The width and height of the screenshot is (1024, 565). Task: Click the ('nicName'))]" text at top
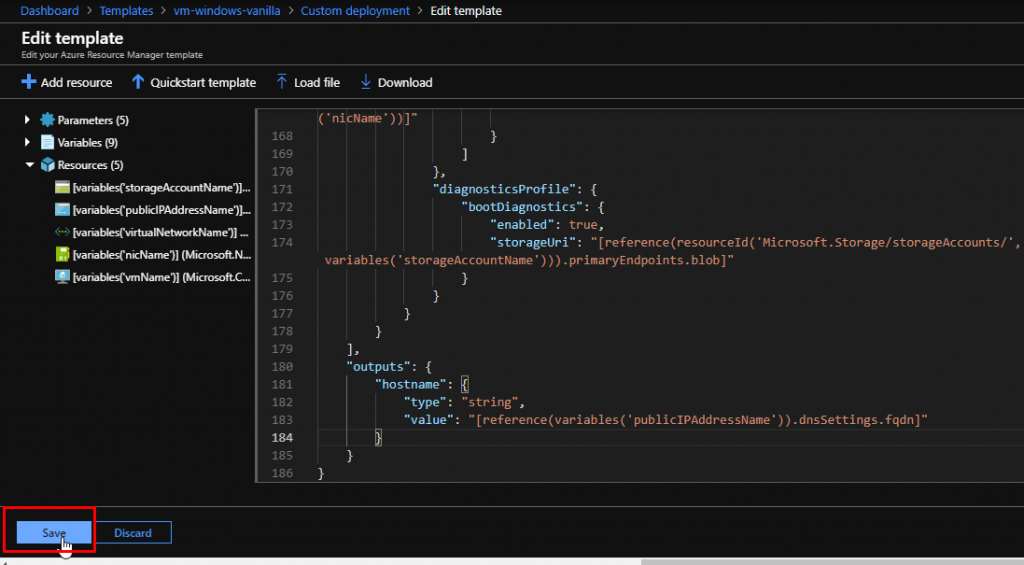pyautogui.click(x=368, y=118)
